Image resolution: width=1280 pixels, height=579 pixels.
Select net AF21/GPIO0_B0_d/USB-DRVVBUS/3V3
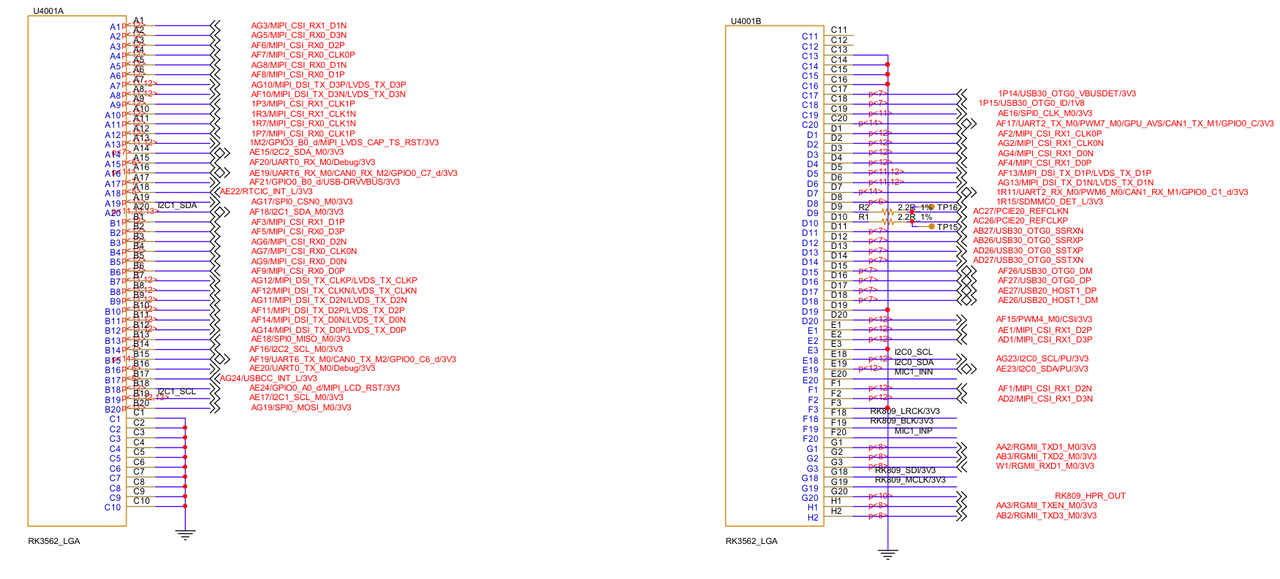coord(324,182)
